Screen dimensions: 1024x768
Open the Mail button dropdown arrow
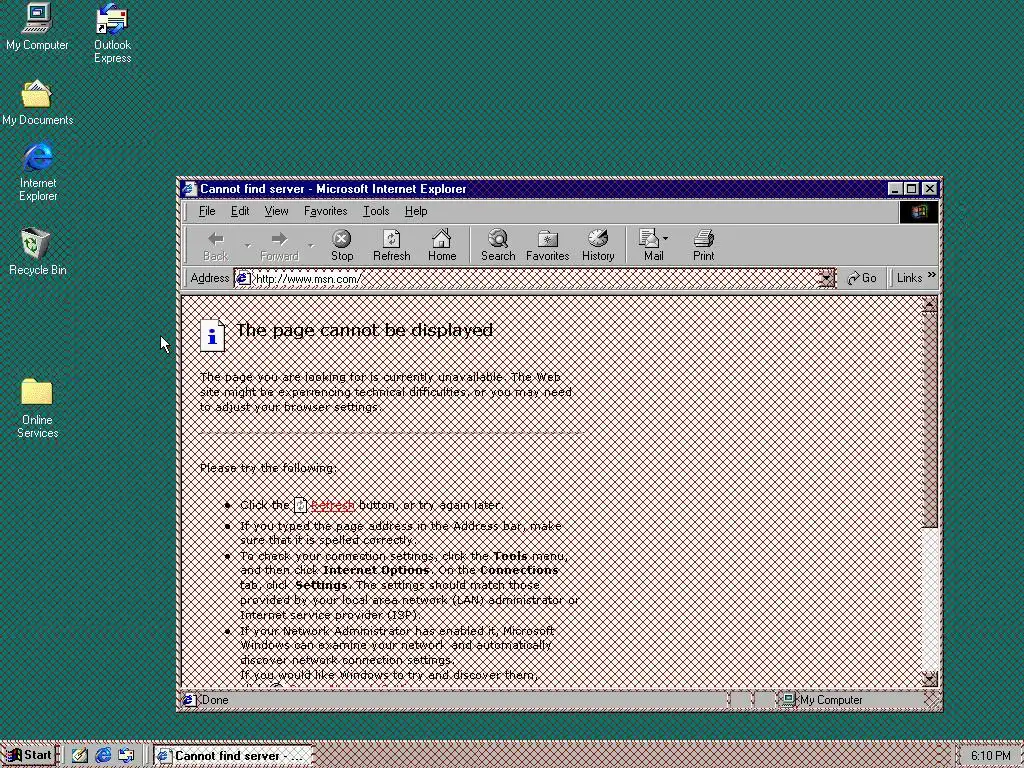pyautogui.click(x=665, y=239)
